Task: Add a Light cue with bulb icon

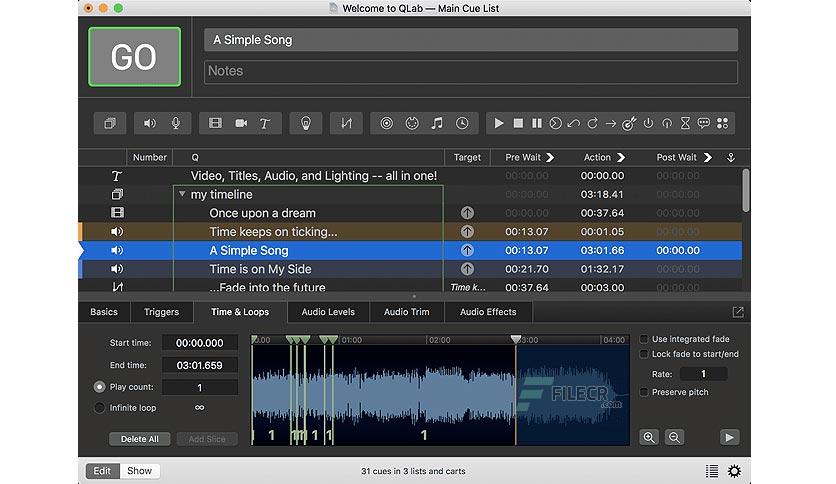Action: pyautogui.click(x=306, y=124)
